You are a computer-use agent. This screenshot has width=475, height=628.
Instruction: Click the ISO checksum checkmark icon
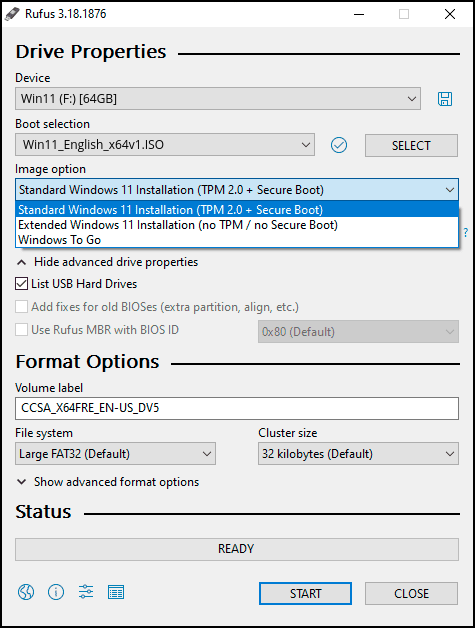(339, 145)
